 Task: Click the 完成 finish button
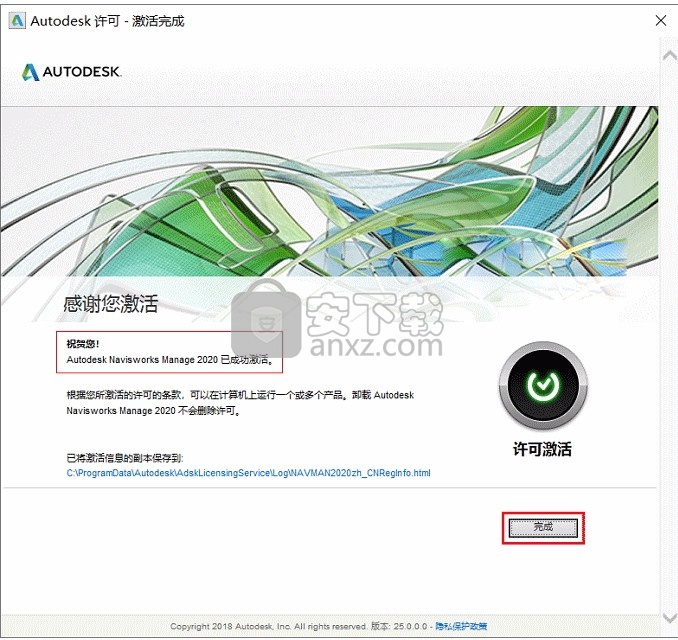543,528
